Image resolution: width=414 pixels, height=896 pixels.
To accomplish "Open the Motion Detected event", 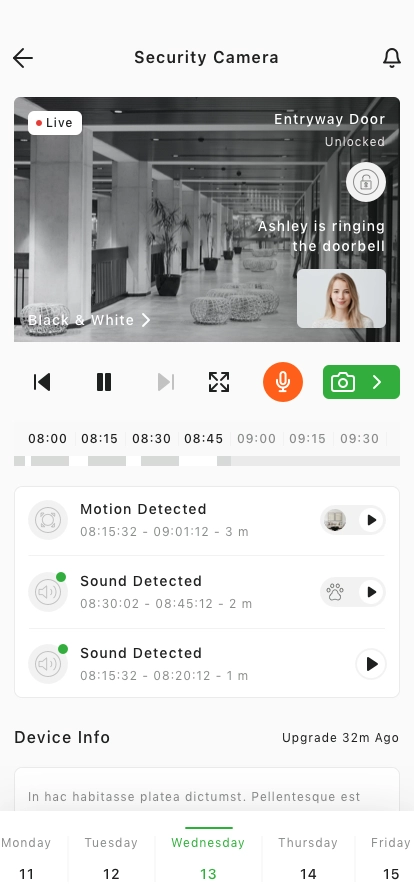I will coord(207,520).
